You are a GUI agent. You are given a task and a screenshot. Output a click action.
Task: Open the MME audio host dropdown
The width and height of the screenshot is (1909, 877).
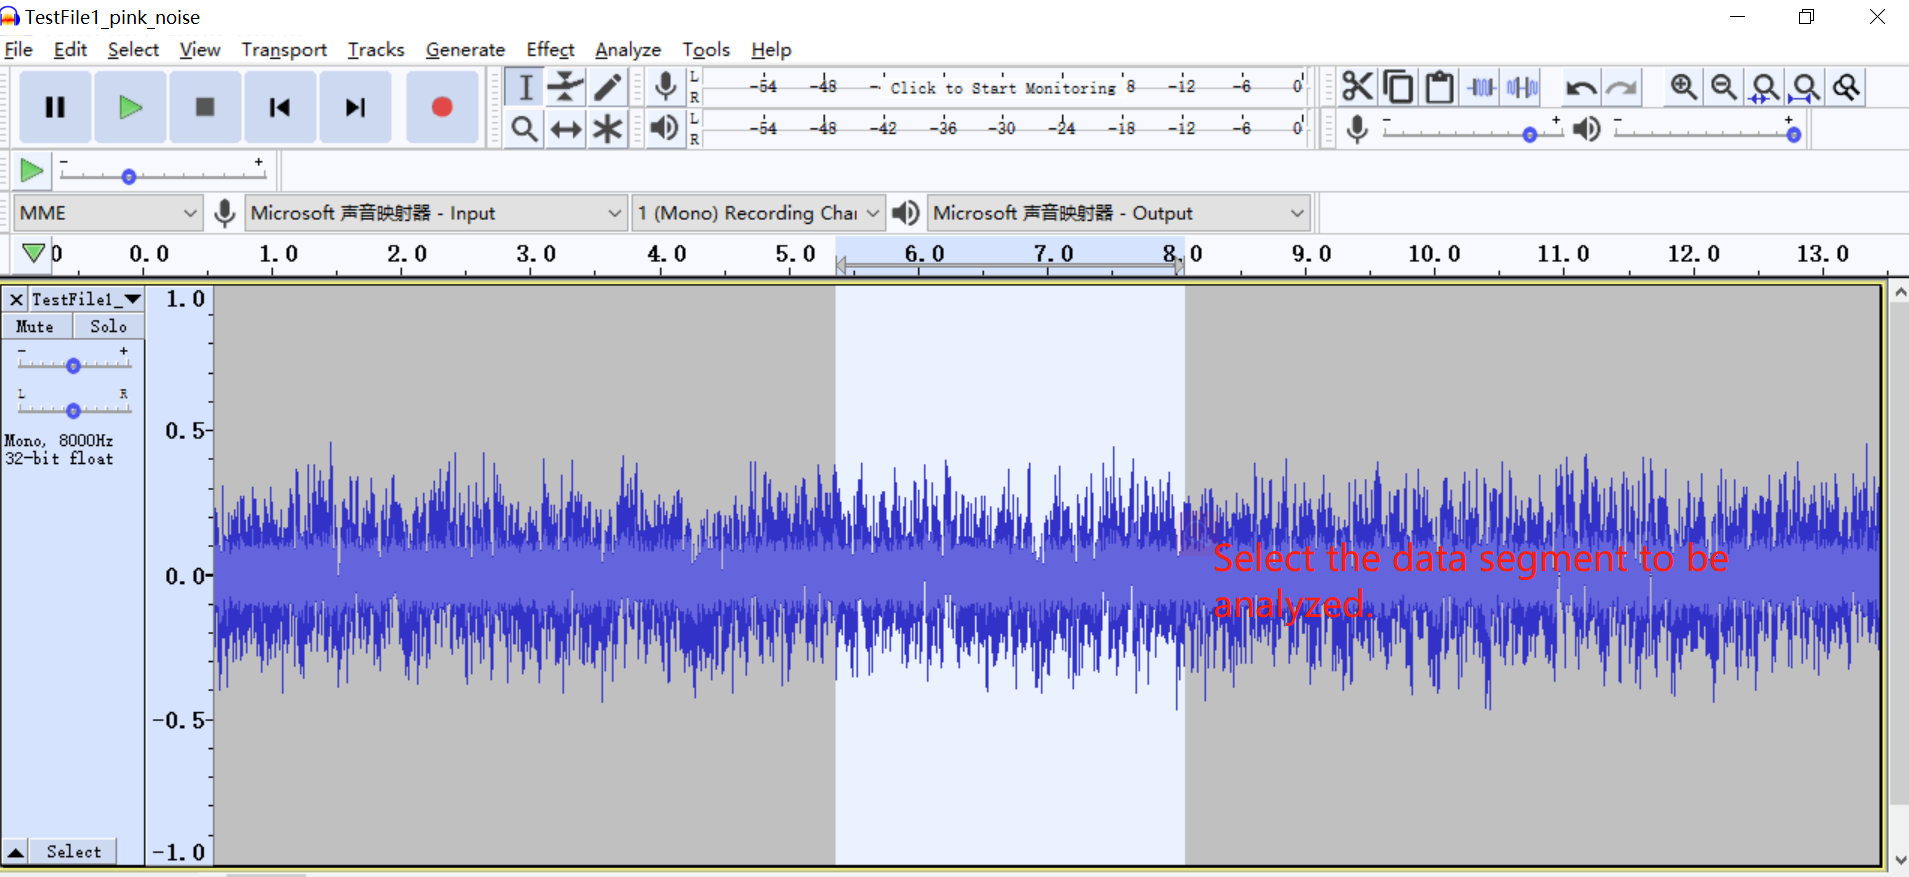point(108,213)
